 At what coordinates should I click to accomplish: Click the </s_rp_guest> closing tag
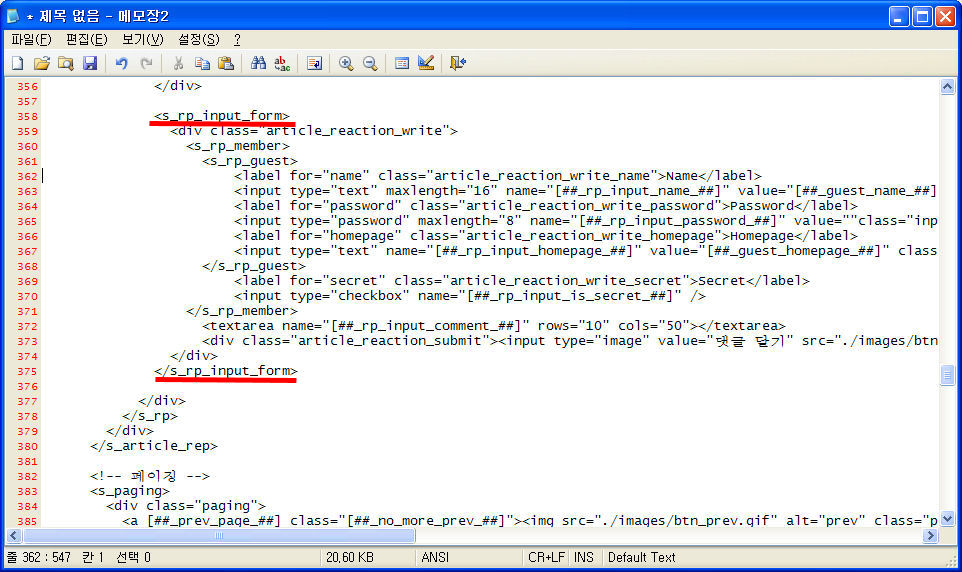[253, 266]
